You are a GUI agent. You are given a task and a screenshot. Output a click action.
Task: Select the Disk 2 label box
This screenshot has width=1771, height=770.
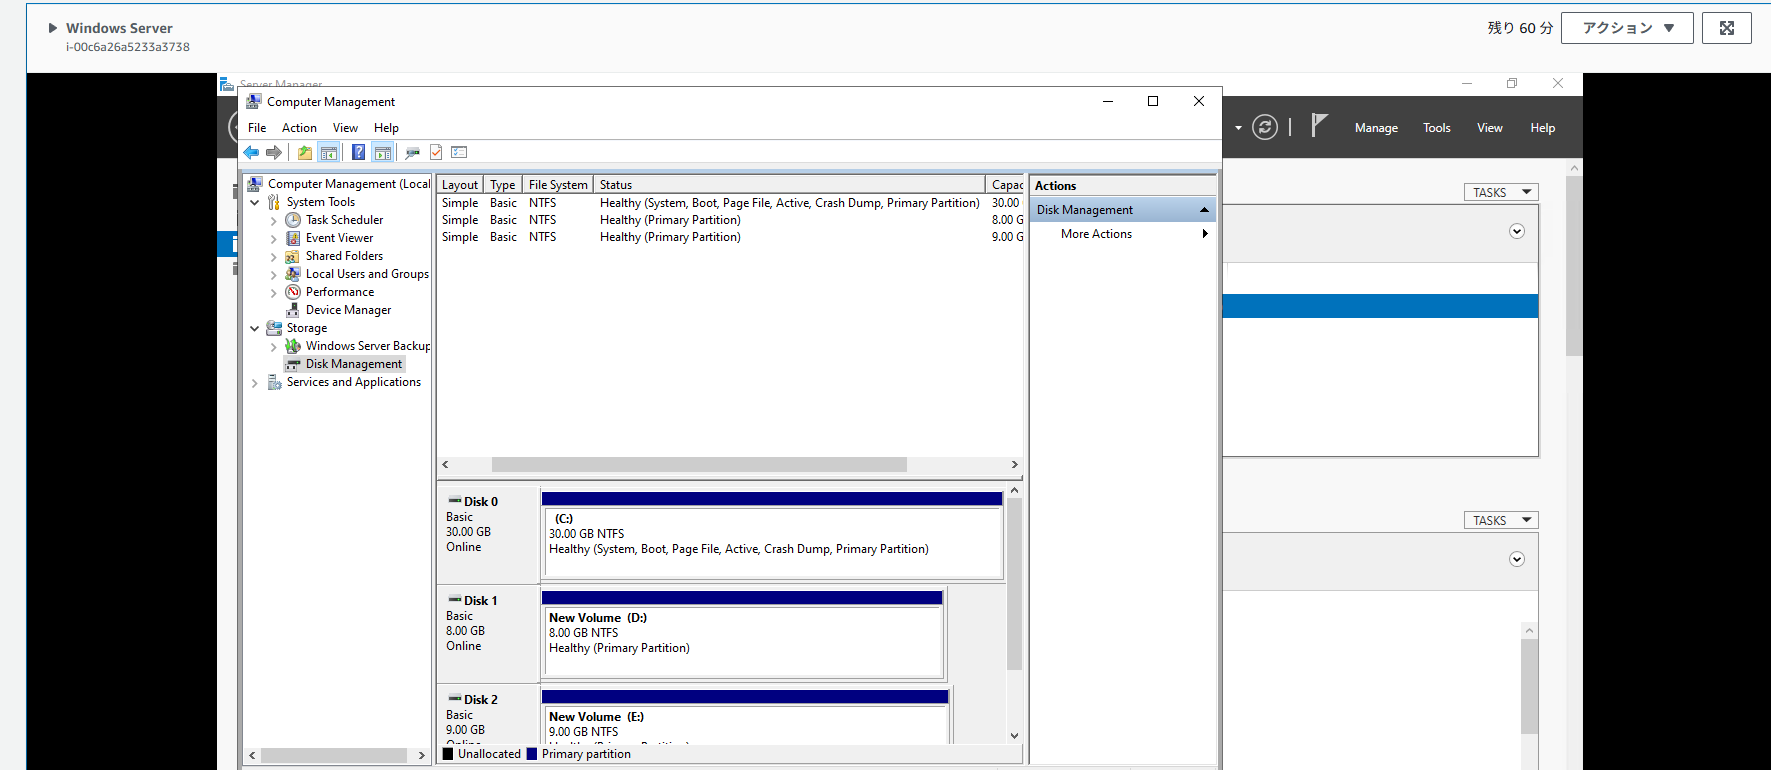[x=488, y=715]
